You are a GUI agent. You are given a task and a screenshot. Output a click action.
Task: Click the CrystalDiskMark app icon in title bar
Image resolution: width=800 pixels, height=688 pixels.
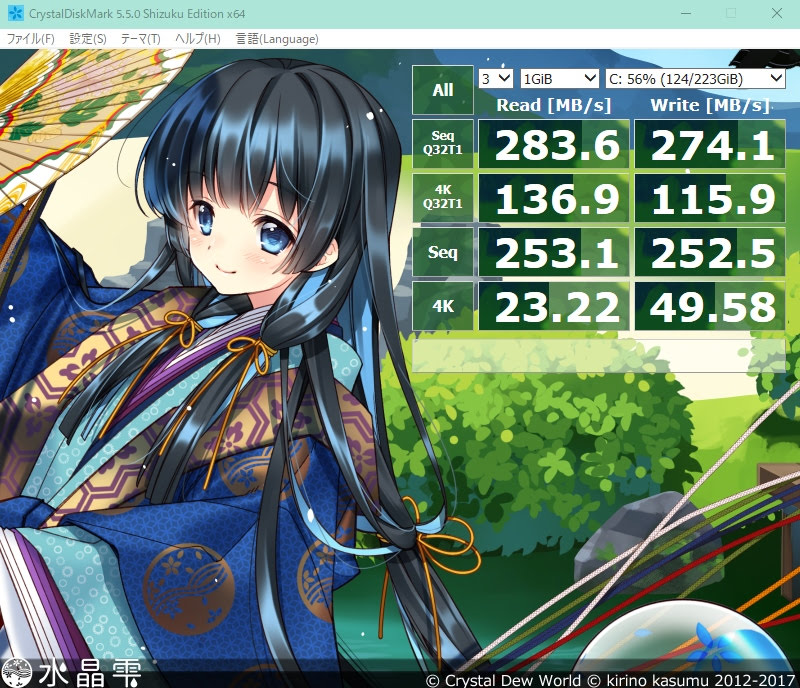tap(12, 14)
